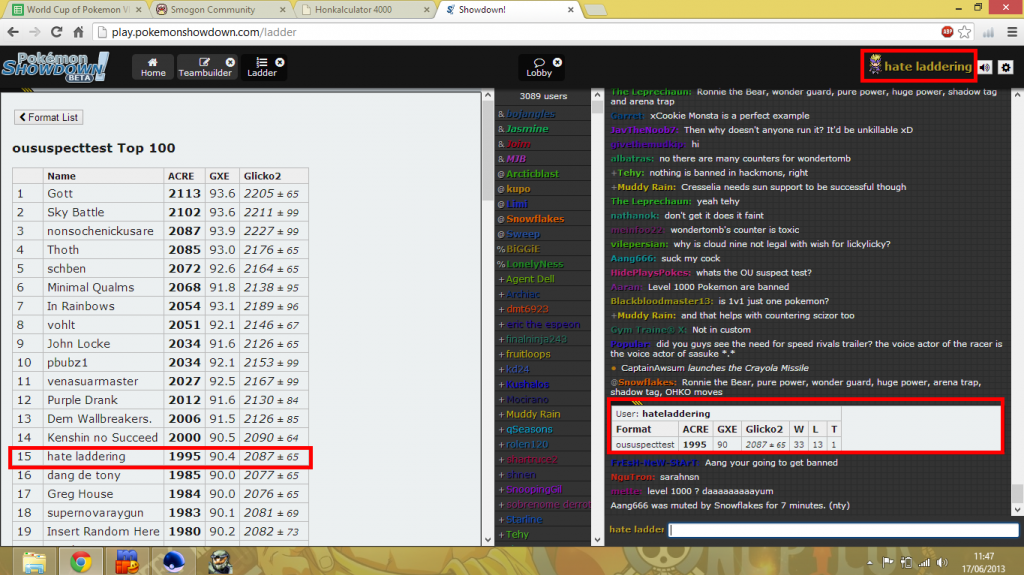Click the browser forward arrow
Image resolution: width=1024 pixels, height=575 pixels.
[x=35, y=32]
